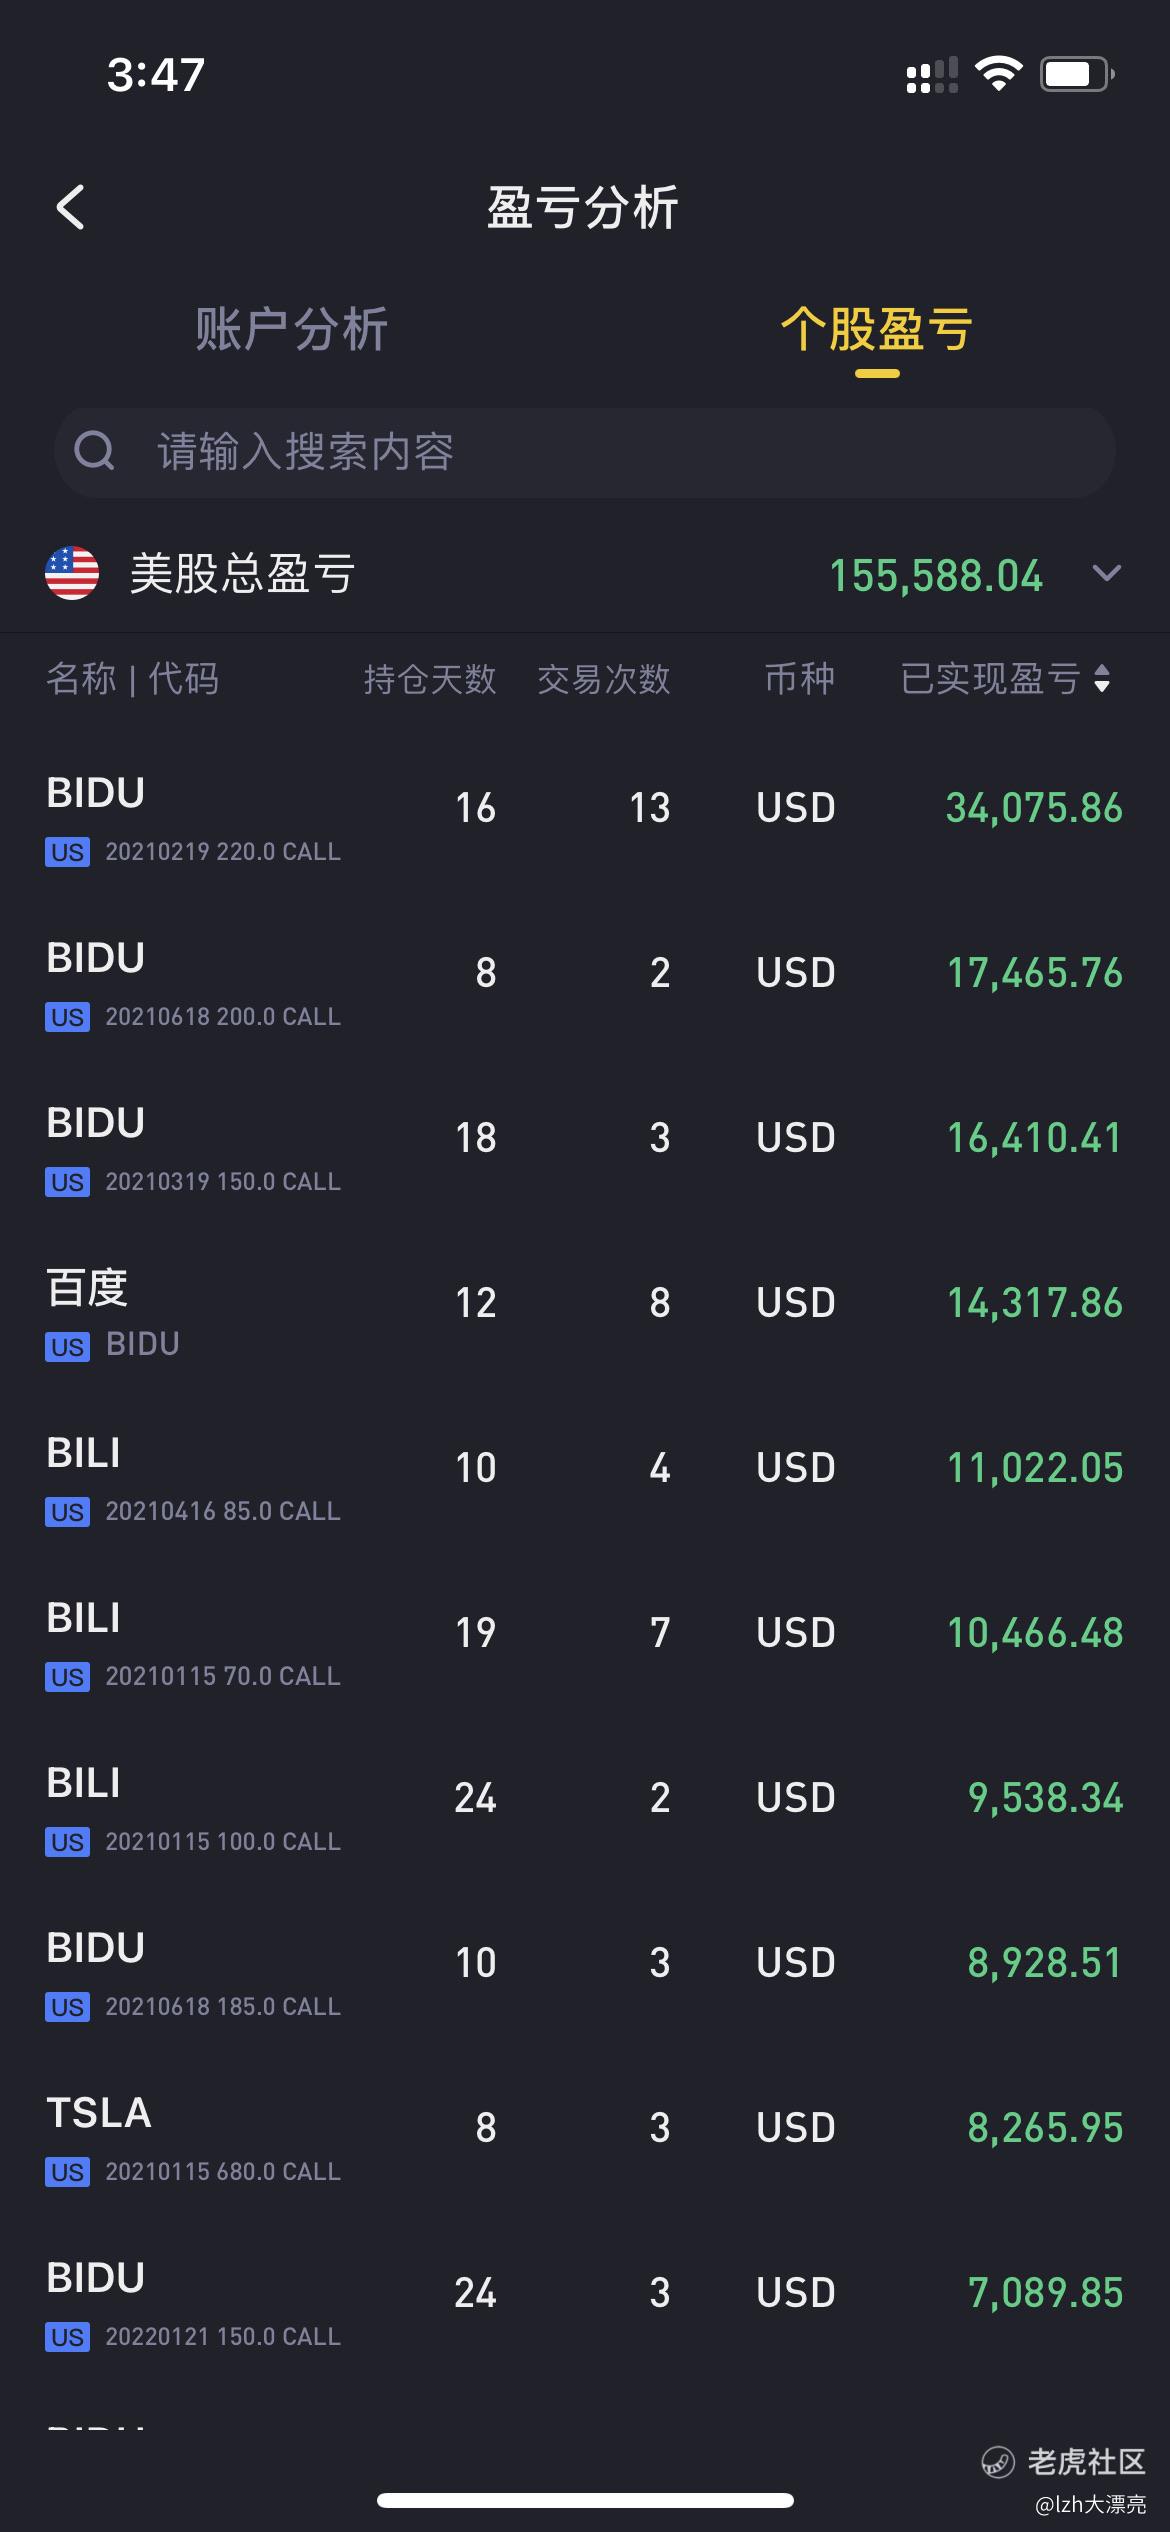Tap the US flag icon
This screenshot has width=1170, height=2532.
pos(72,573)
